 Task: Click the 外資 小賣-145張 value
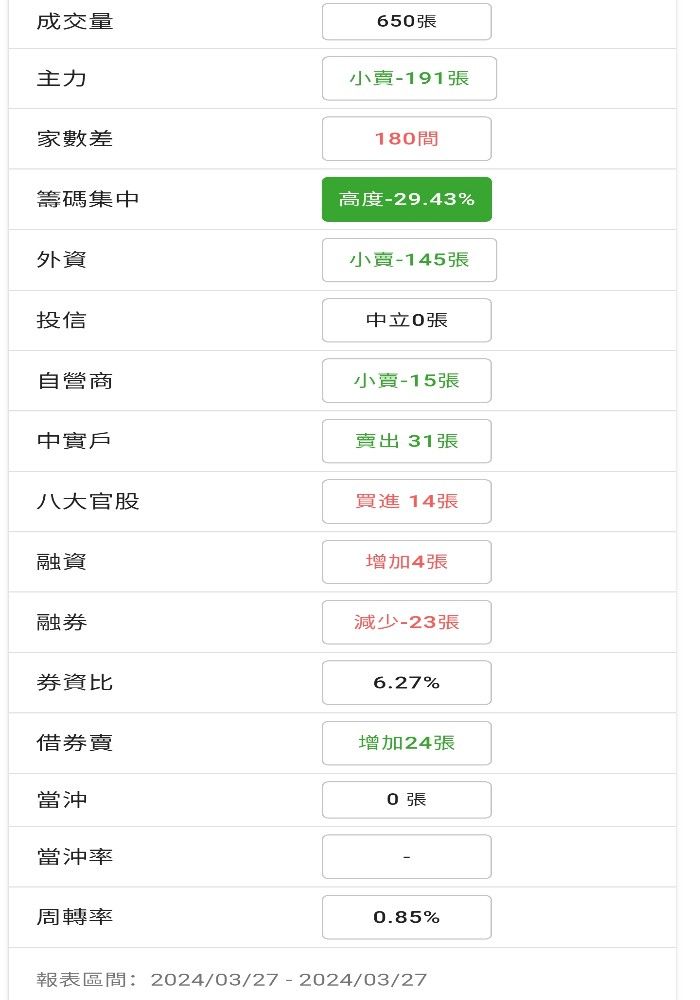[408, 259]
